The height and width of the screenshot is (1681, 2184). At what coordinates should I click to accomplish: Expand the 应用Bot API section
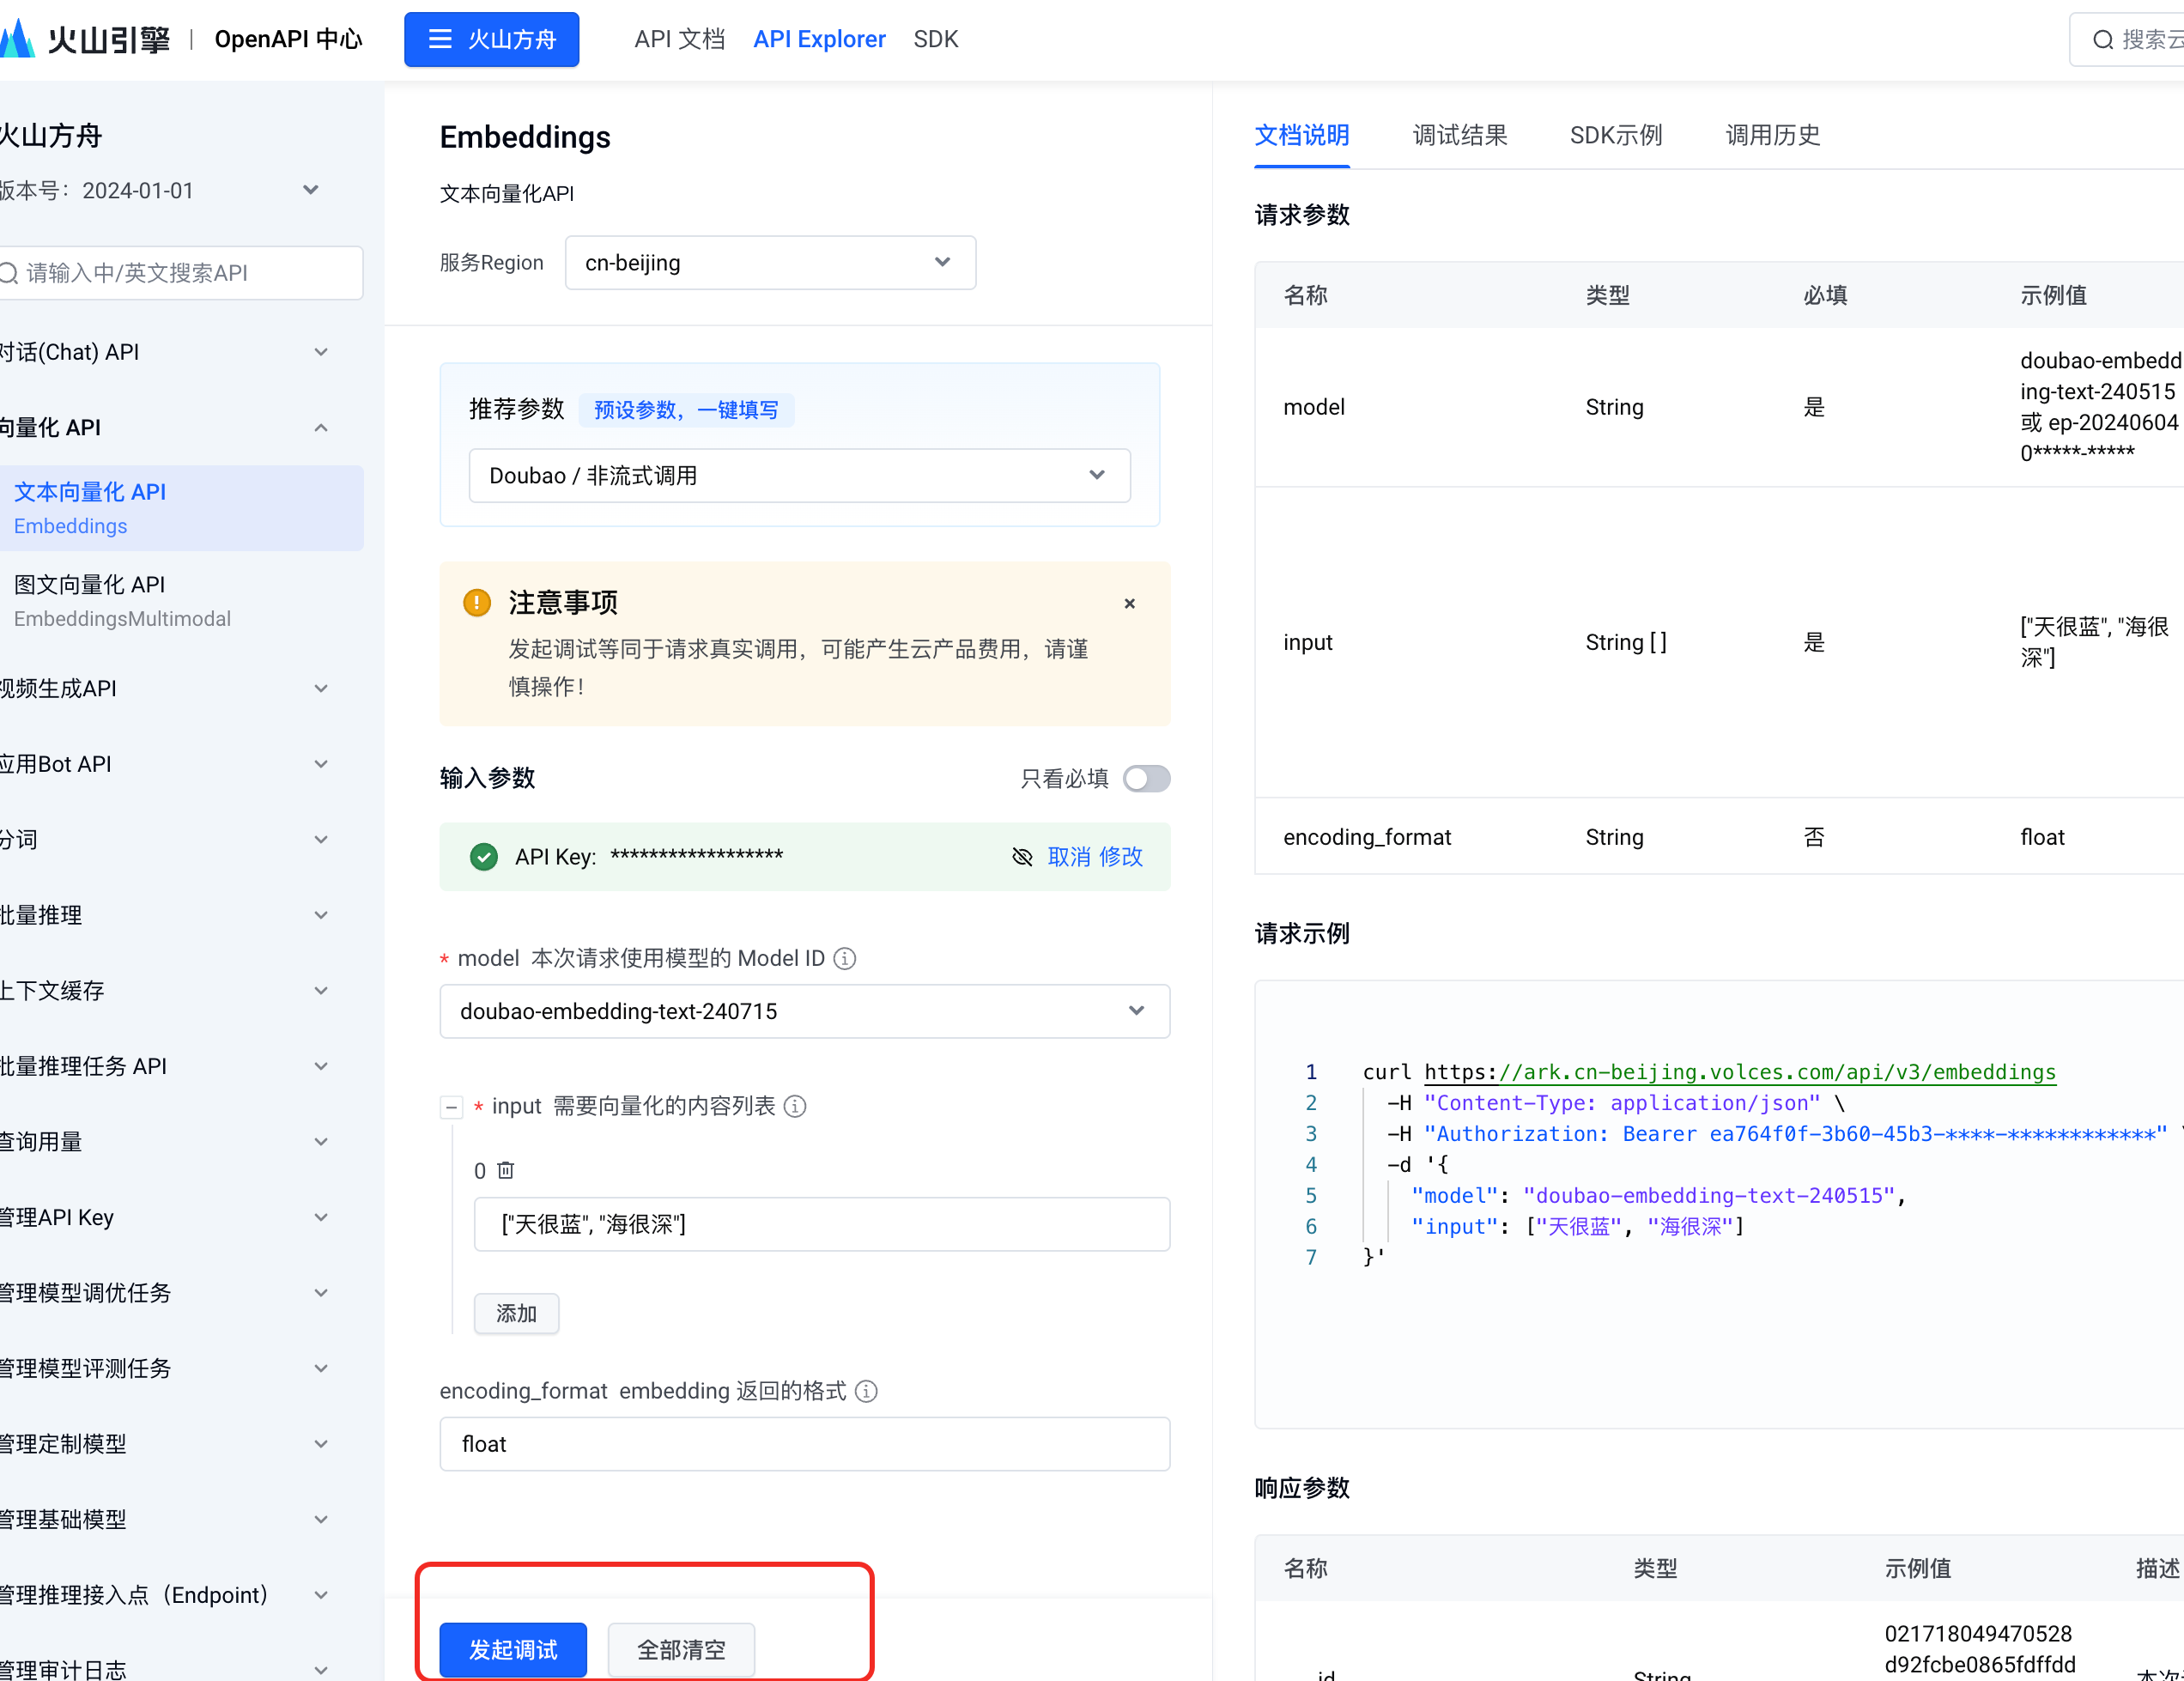321,764
